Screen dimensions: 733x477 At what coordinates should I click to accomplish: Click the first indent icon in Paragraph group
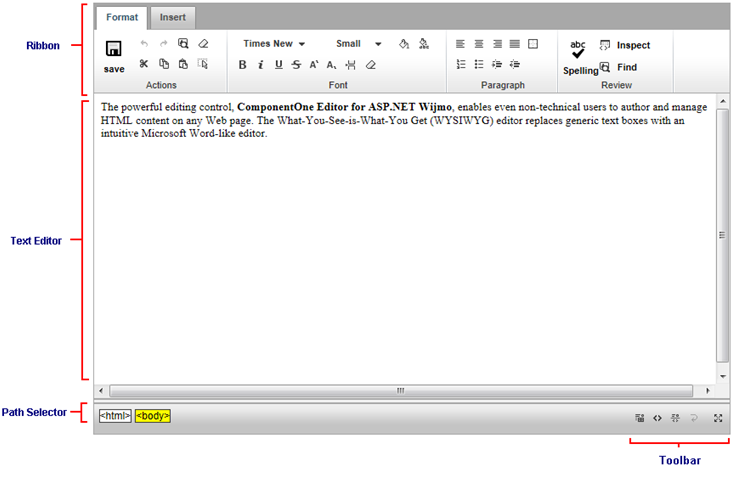[x=496, y=64]
